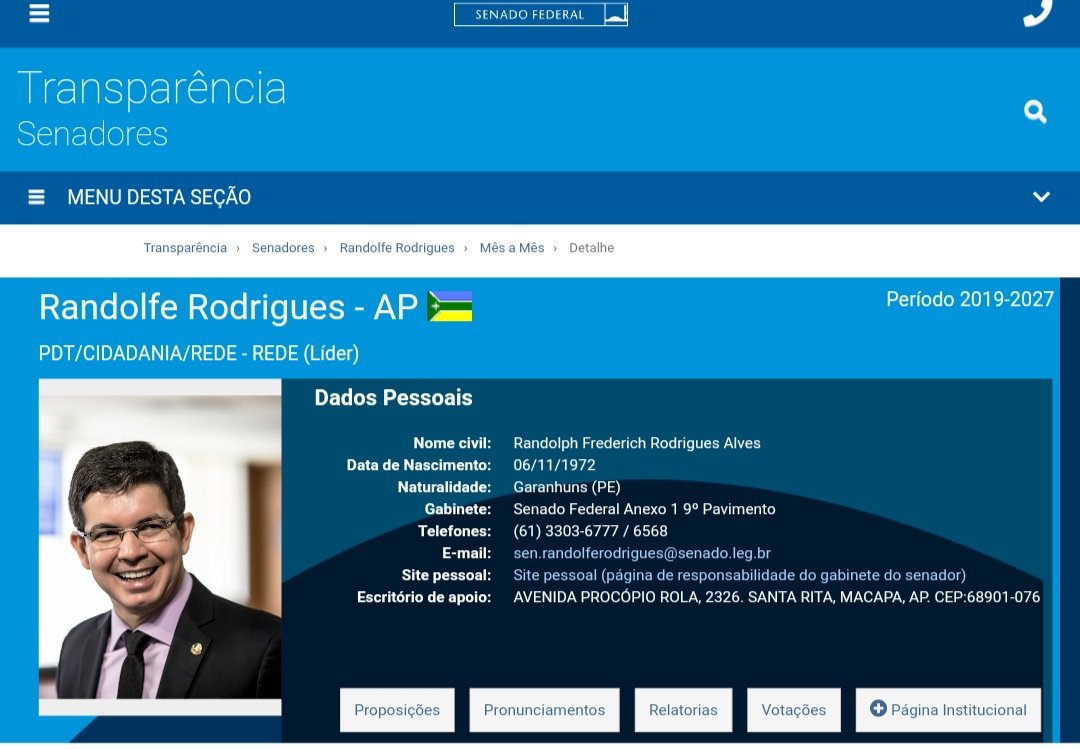Open the MENU DESTA SEÇÃO label

click(x=159, y=197)
